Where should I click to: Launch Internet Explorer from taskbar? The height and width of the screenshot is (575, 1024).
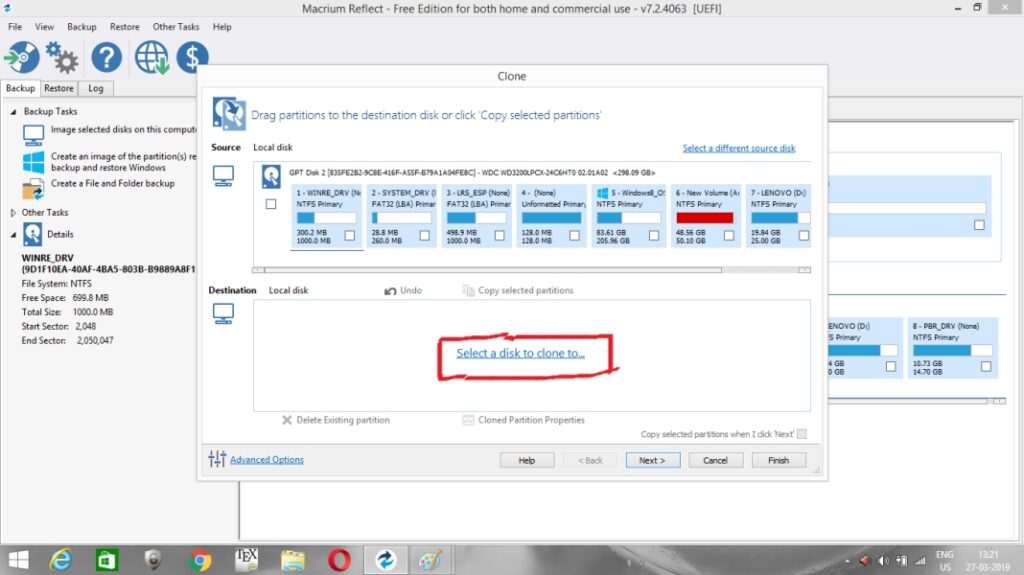pos(61,560)
